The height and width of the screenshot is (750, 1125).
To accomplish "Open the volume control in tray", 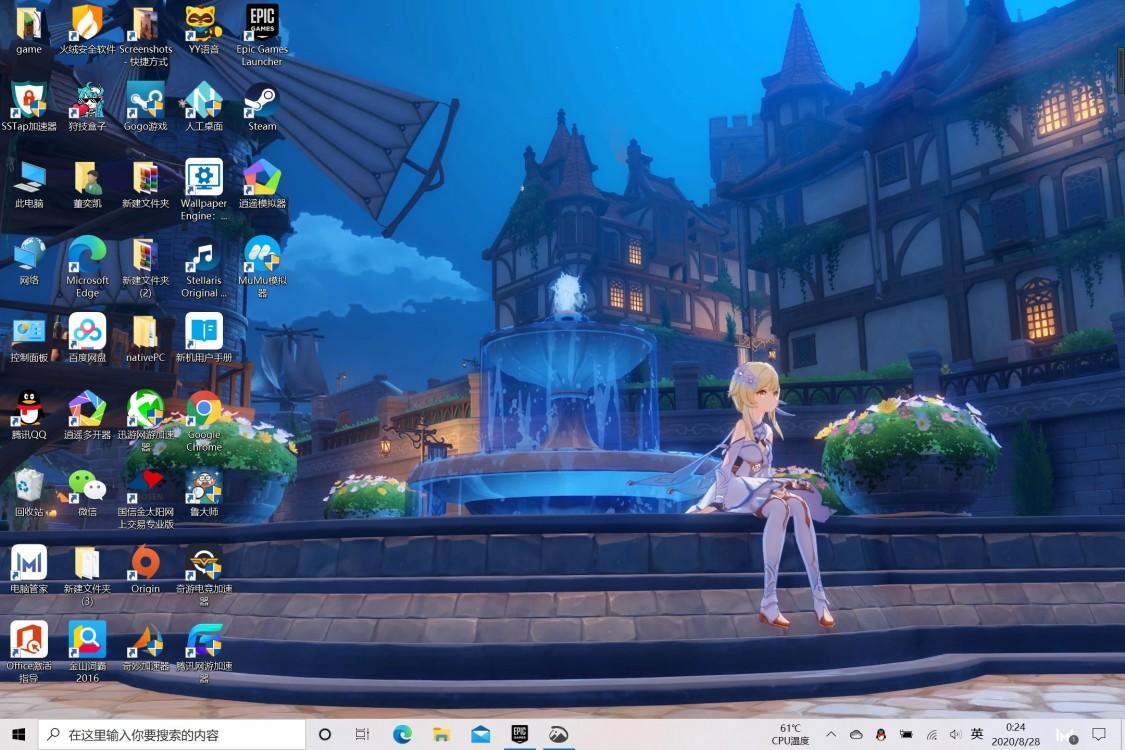I will click(955, 734).
